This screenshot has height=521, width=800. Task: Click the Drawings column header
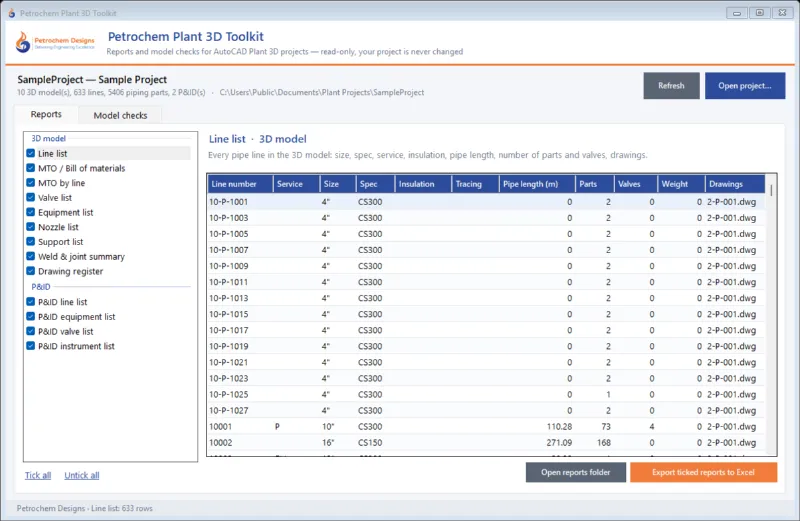[735, 184]
